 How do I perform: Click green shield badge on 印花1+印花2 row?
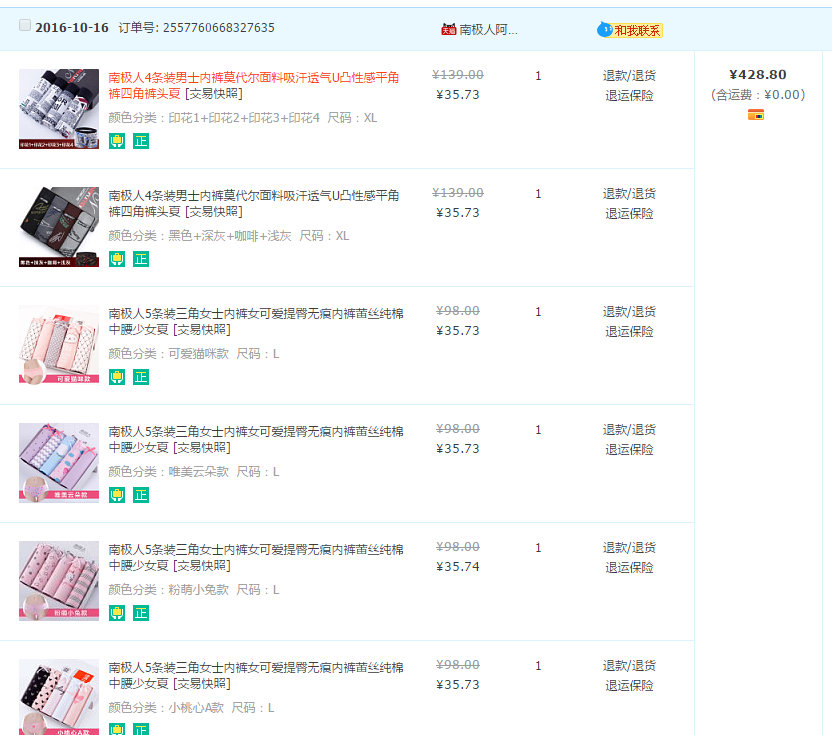tap(117, 141)
